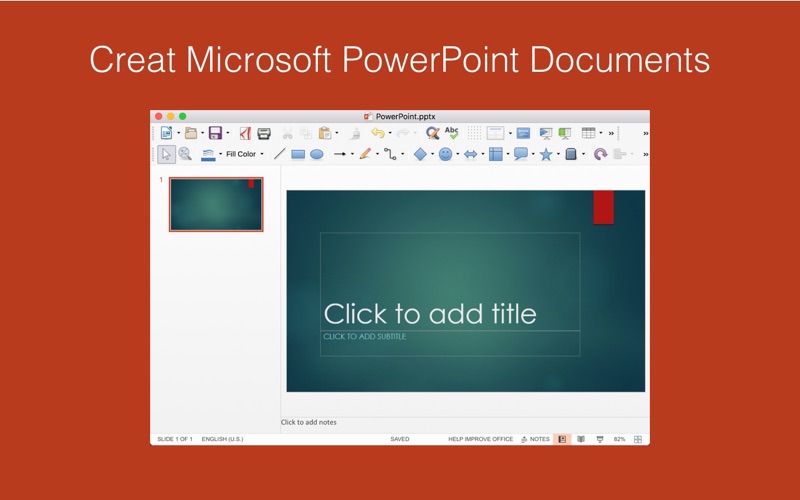
Task: Click the 'Click to add notes' area
Action: tap(309, 422)
